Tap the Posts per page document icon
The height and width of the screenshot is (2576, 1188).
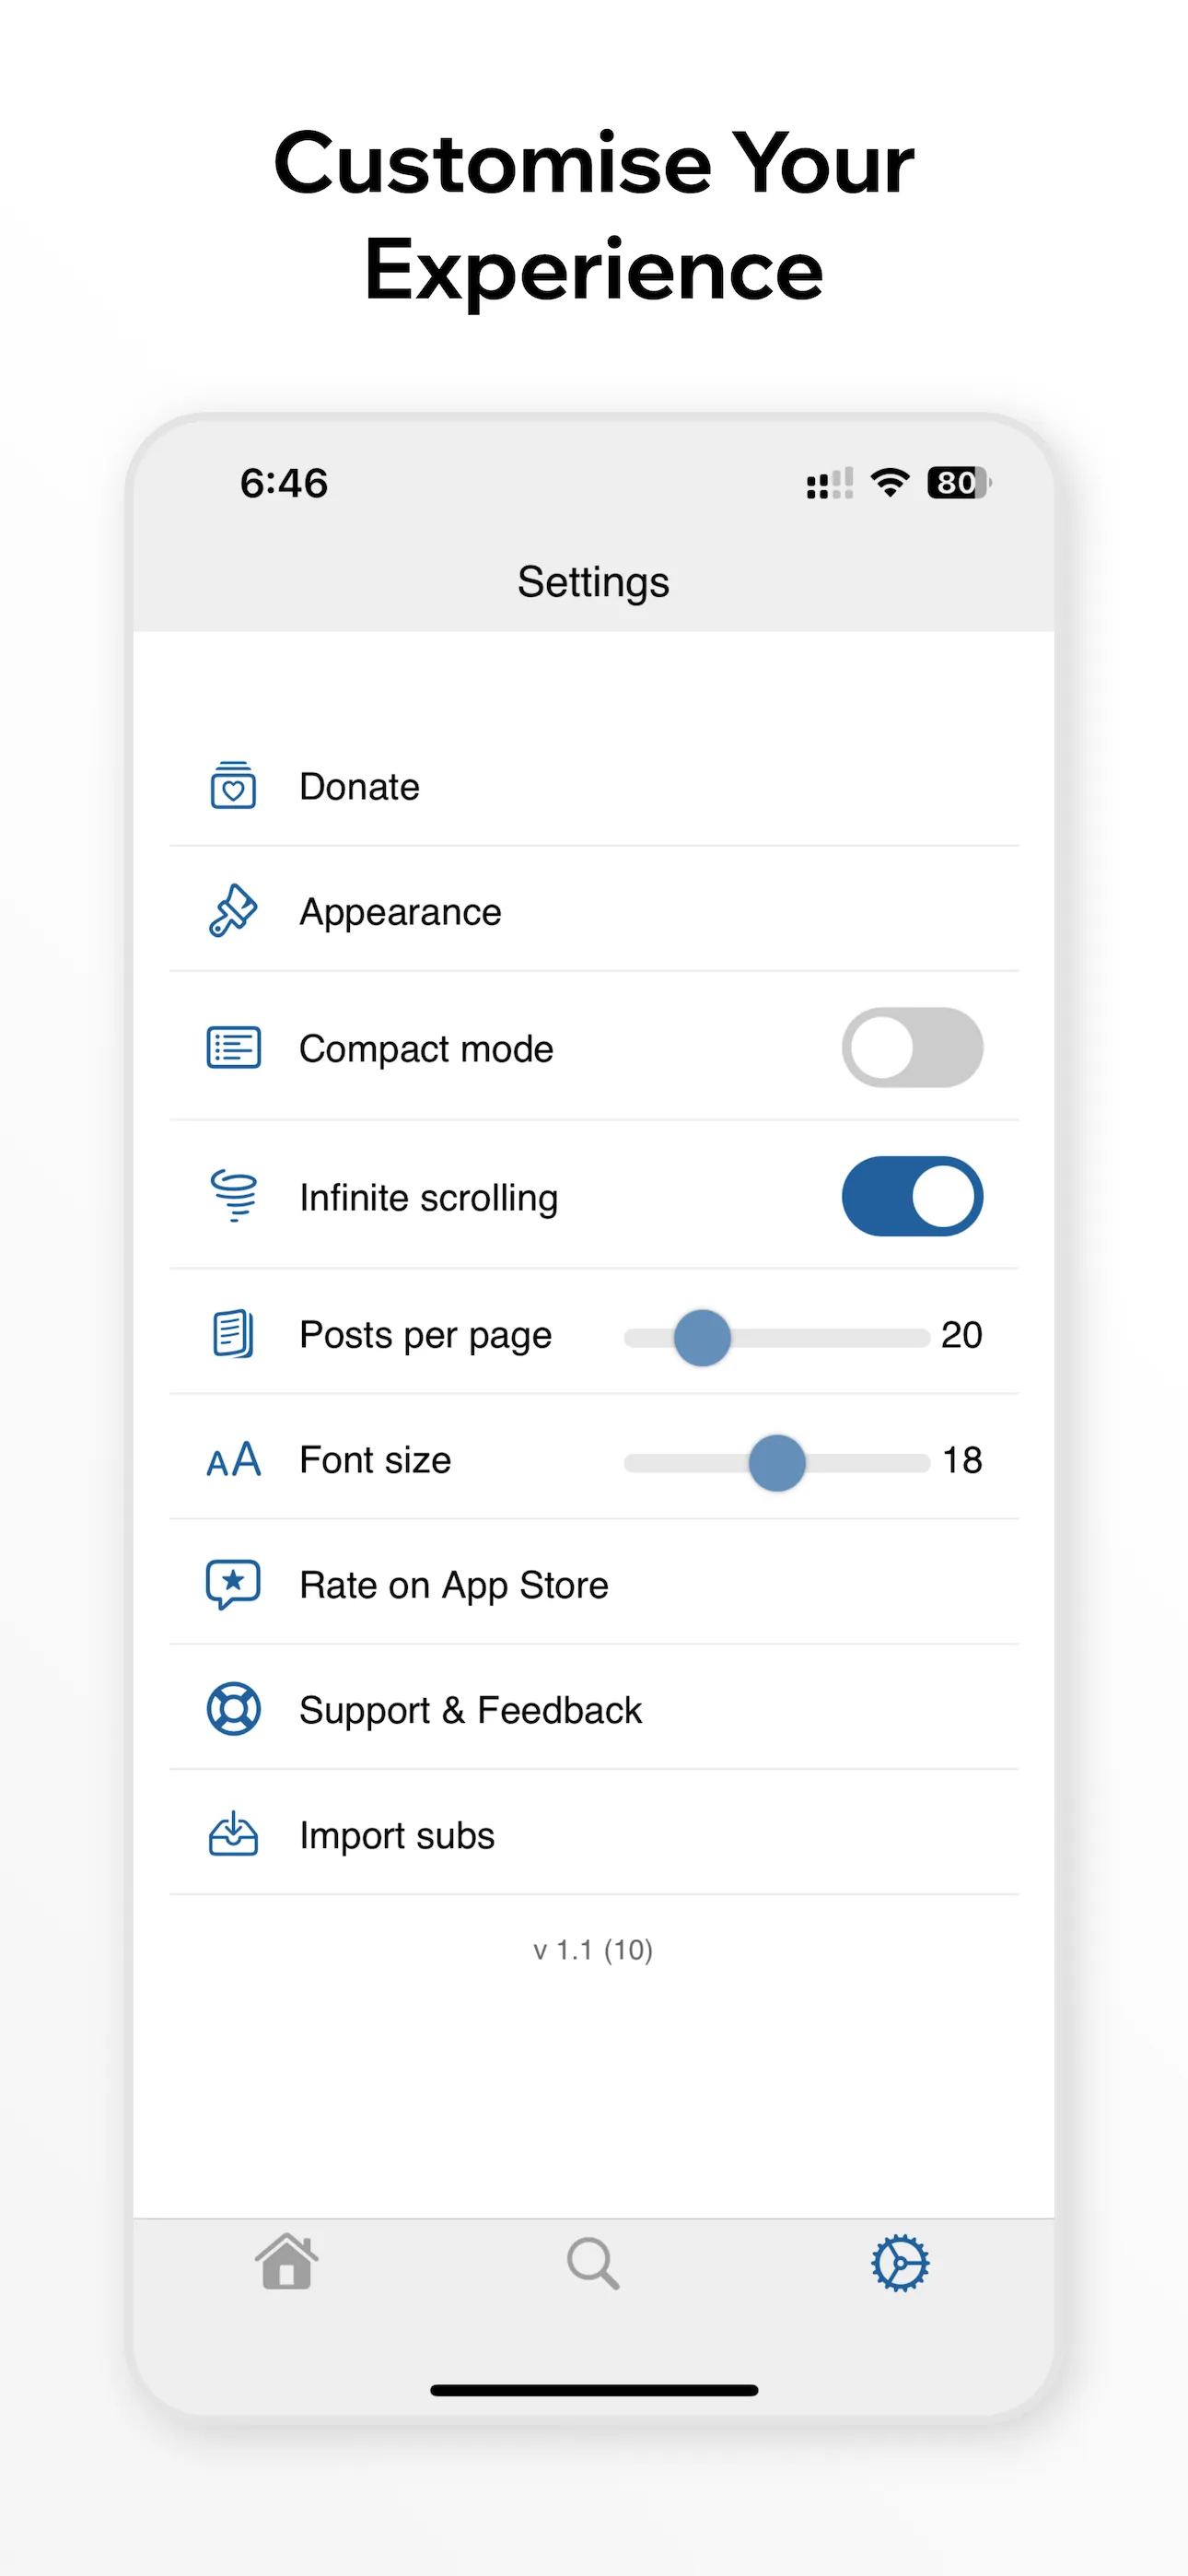pos(233,1333)
